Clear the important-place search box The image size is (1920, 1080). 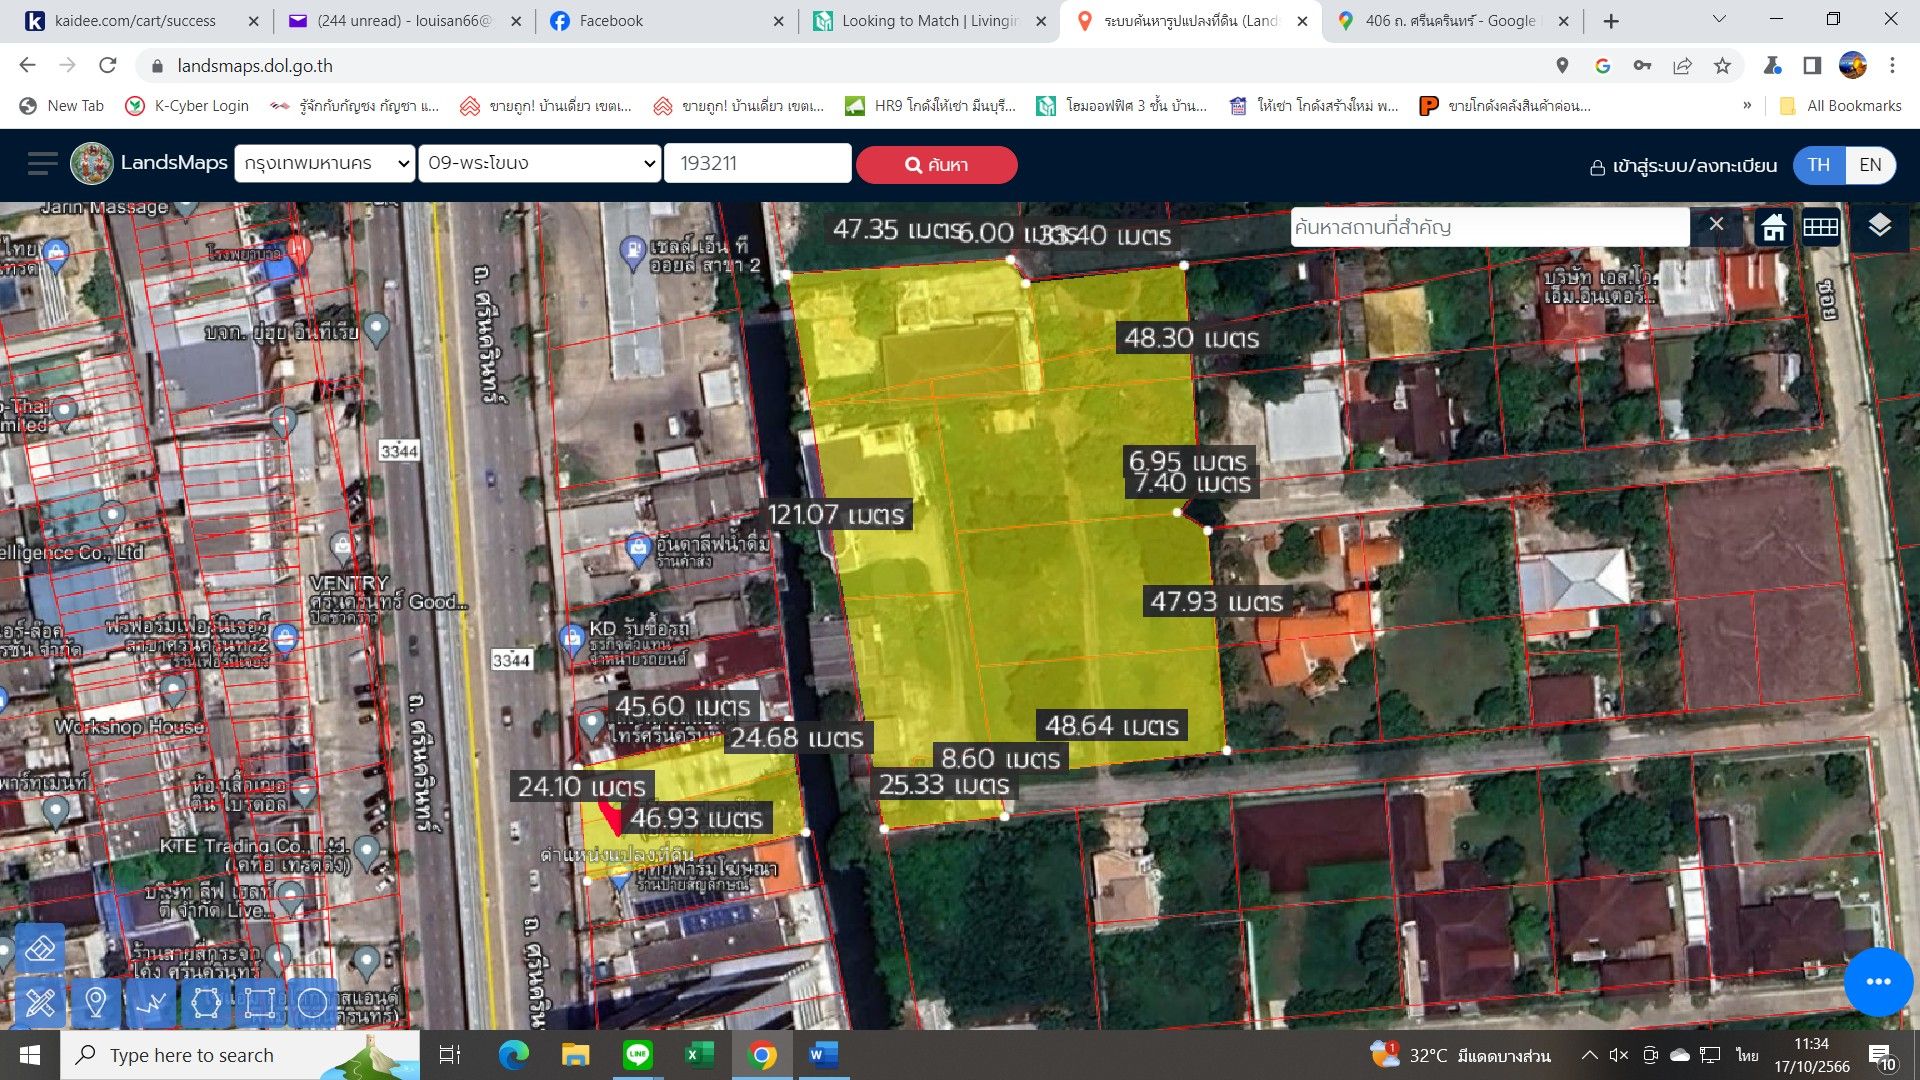(1716, 224)
